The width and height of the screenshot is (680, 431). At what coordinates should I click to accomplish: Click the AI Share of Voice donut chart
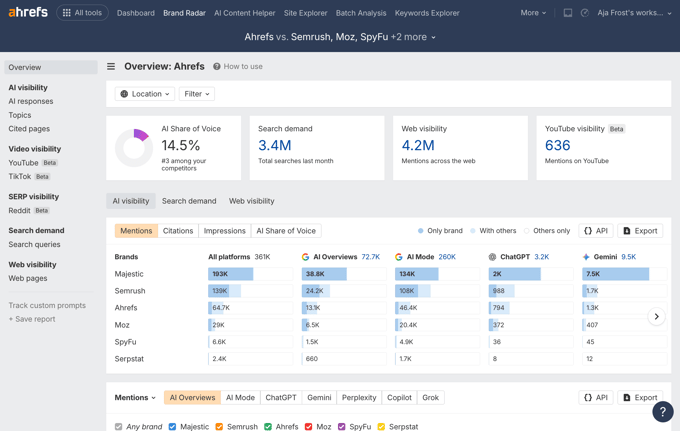point(134,148)
